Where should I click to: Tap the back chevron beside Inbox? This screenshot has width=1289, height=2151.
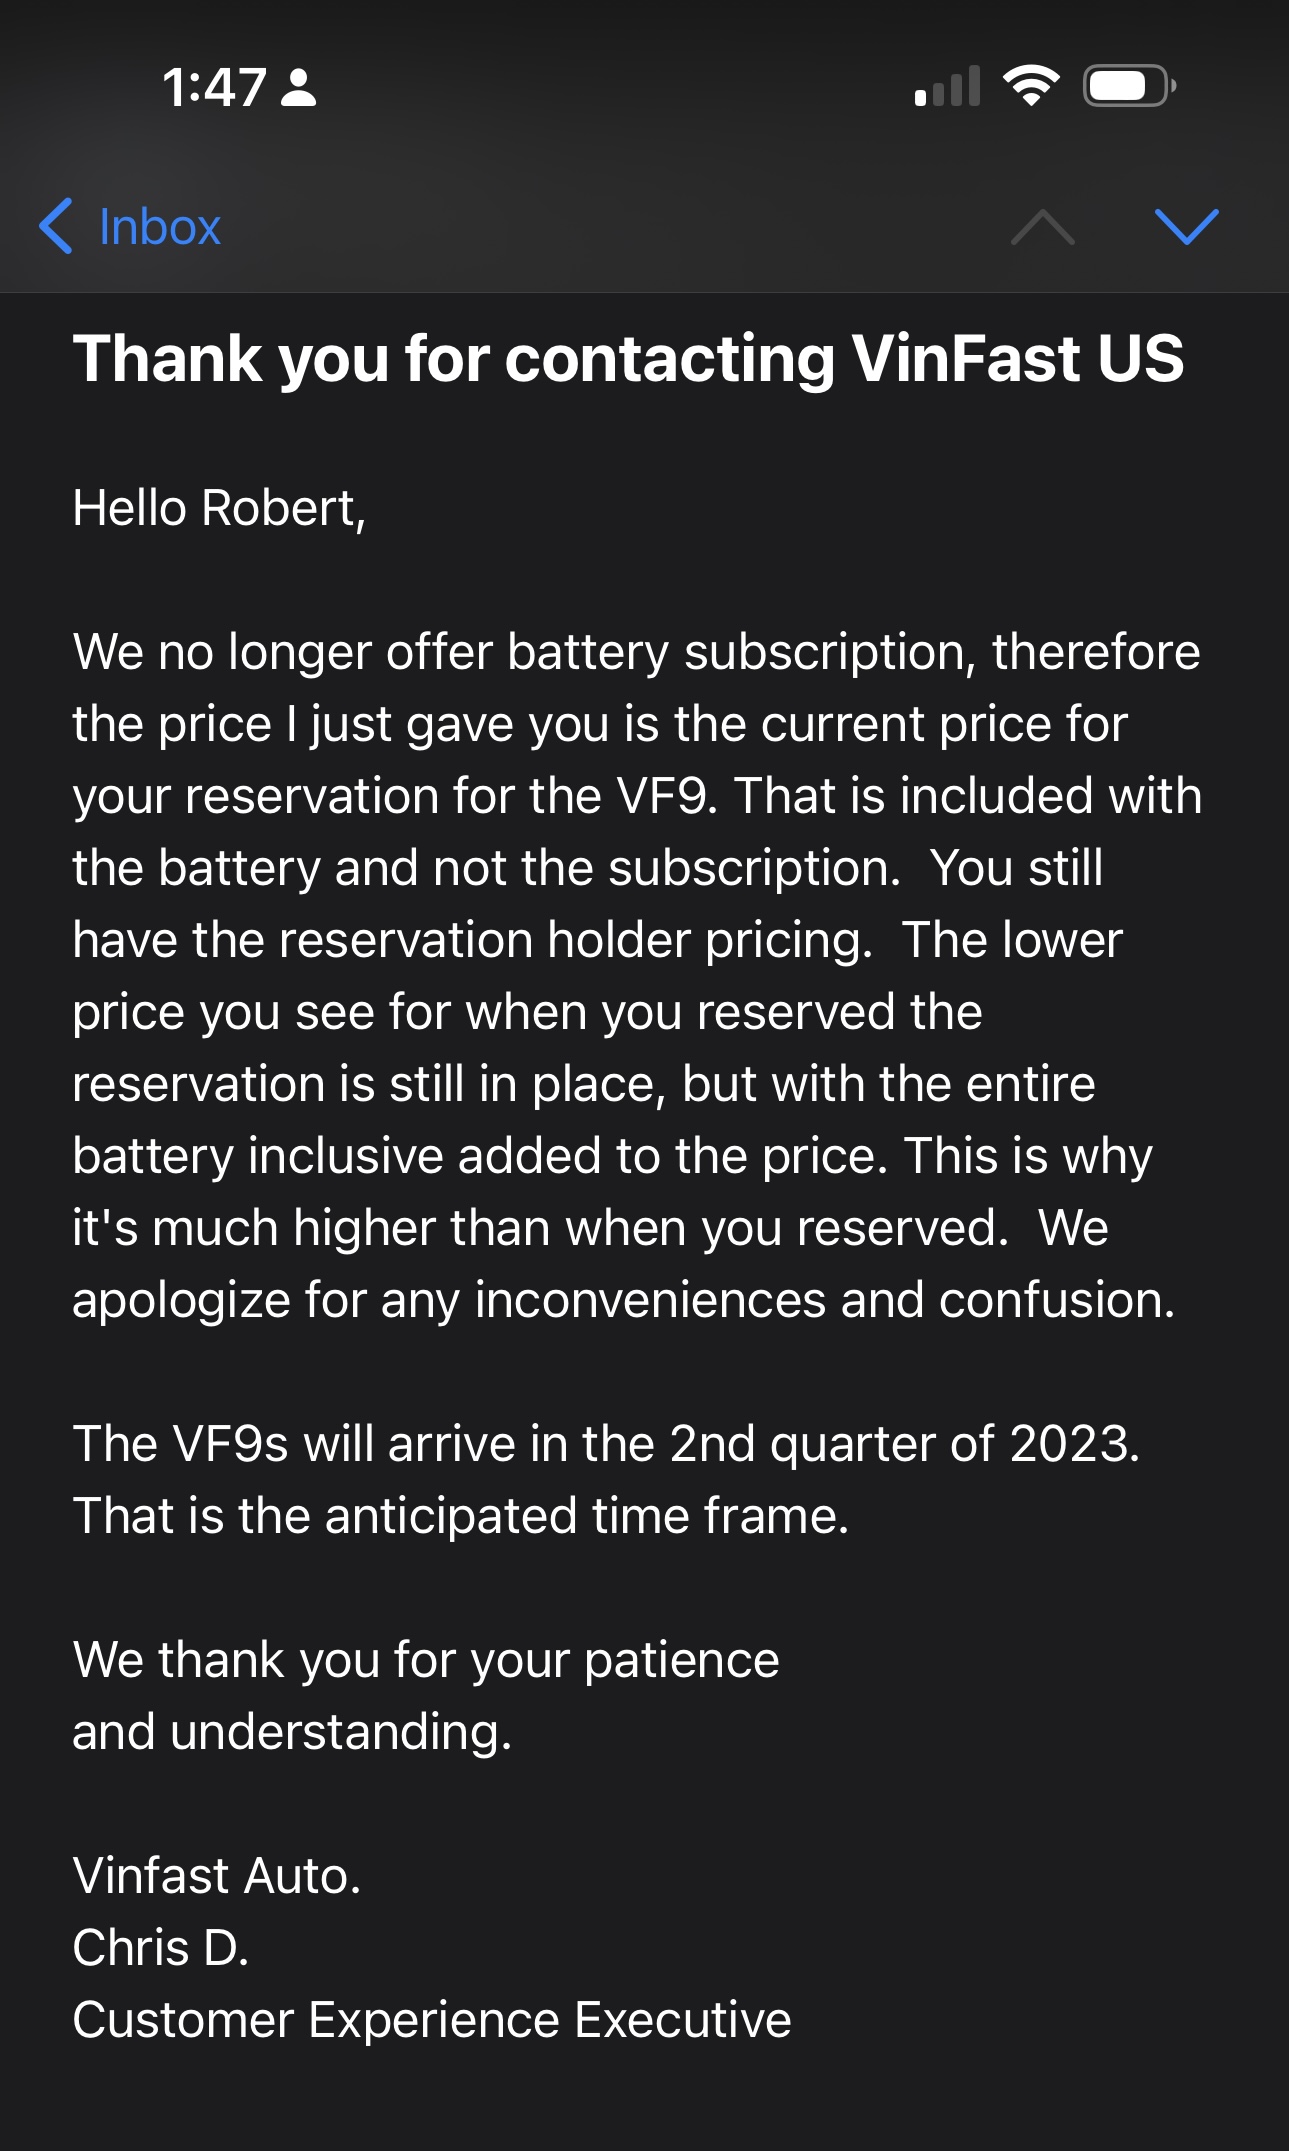tap(56, 226)
